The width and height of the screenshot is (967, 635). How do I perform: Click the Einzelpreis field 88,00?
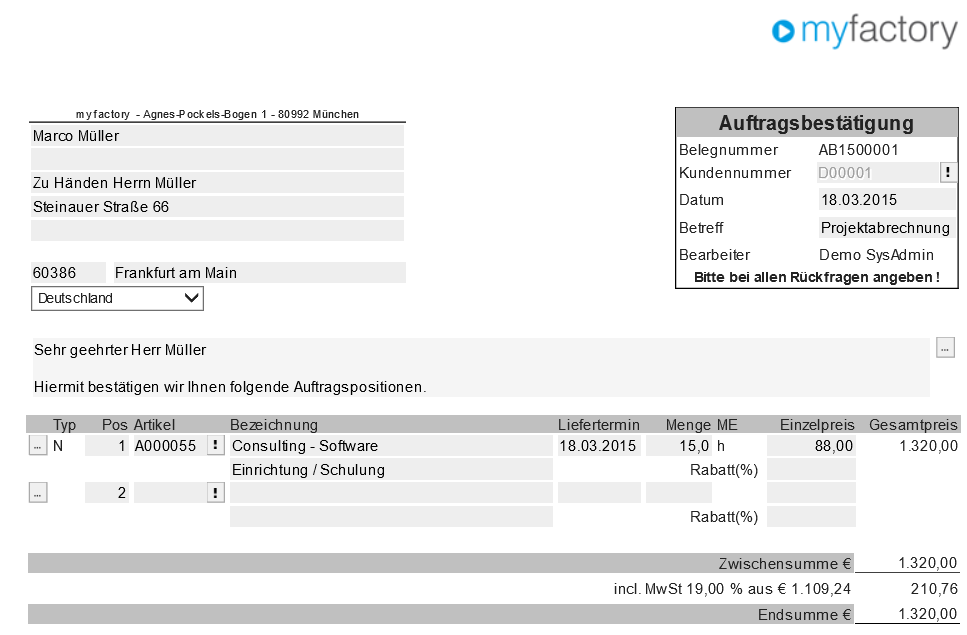click(x=811, y=445)
